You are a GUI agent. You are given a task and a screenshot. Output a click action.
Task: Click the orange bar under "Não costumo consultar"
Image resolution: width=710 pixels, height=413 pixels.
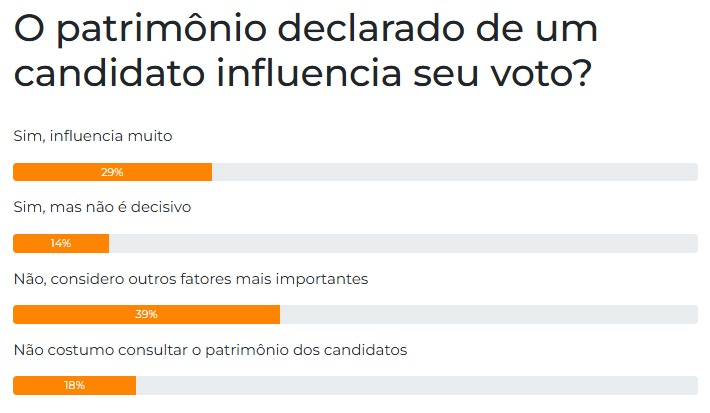click(x=74, y=385)
